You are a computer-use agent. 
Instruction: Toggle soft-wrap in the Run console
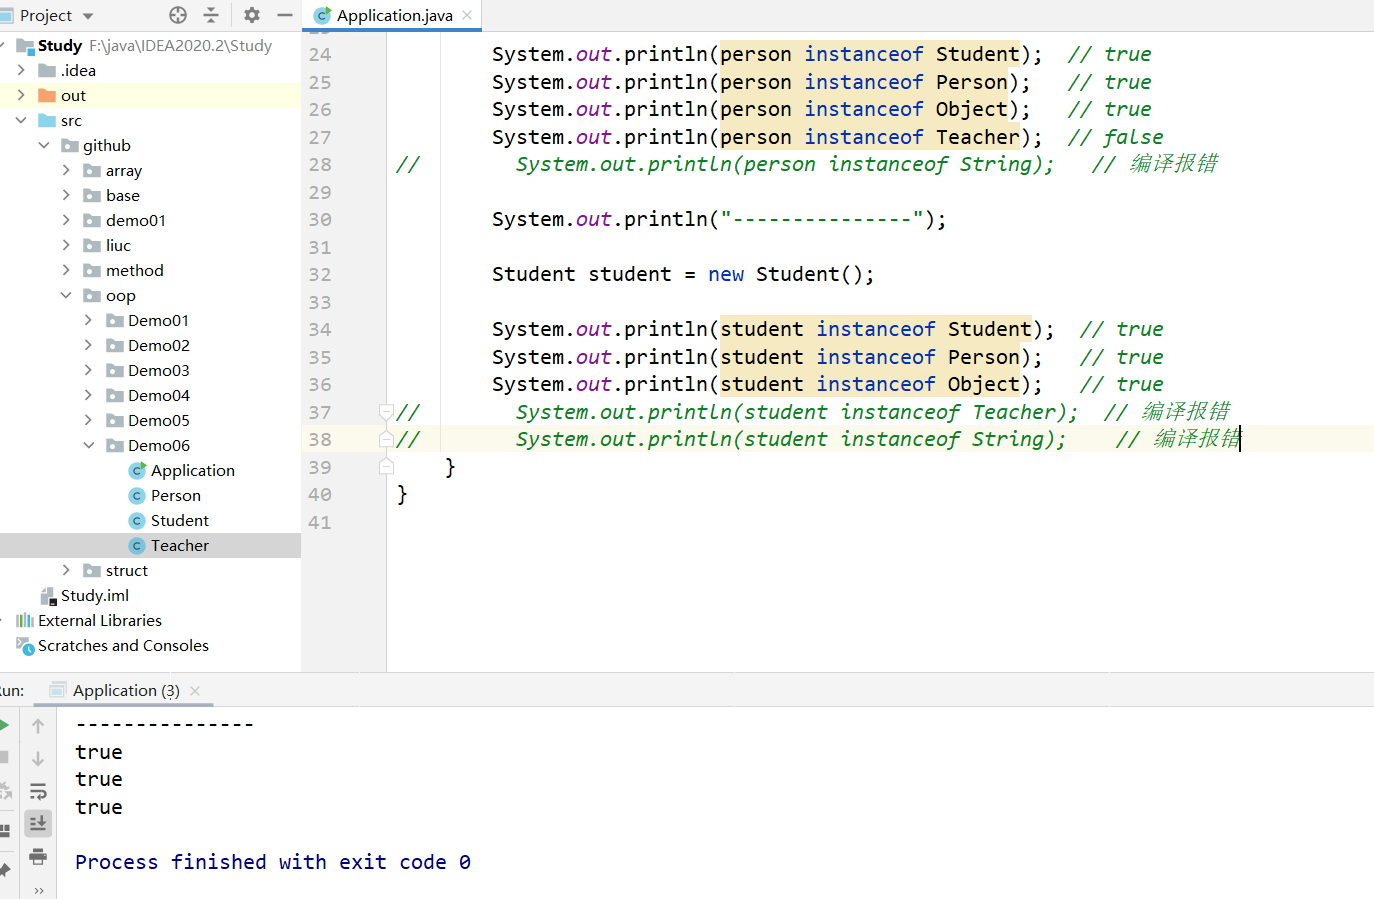coord(38,792)
